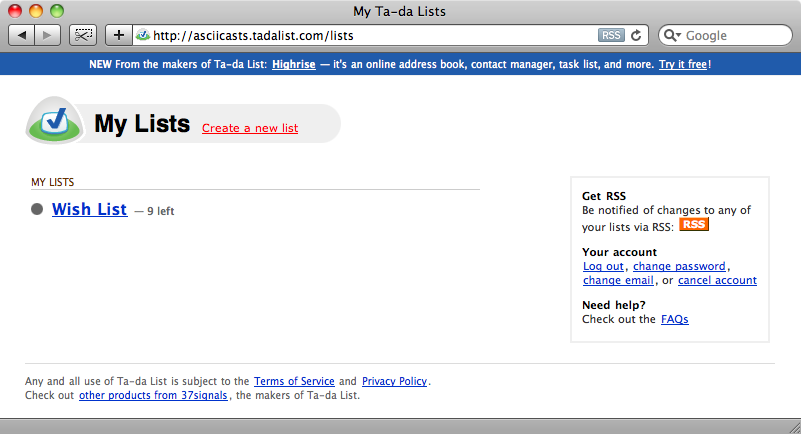Click the RSS badge in address bar

[611, 35]
